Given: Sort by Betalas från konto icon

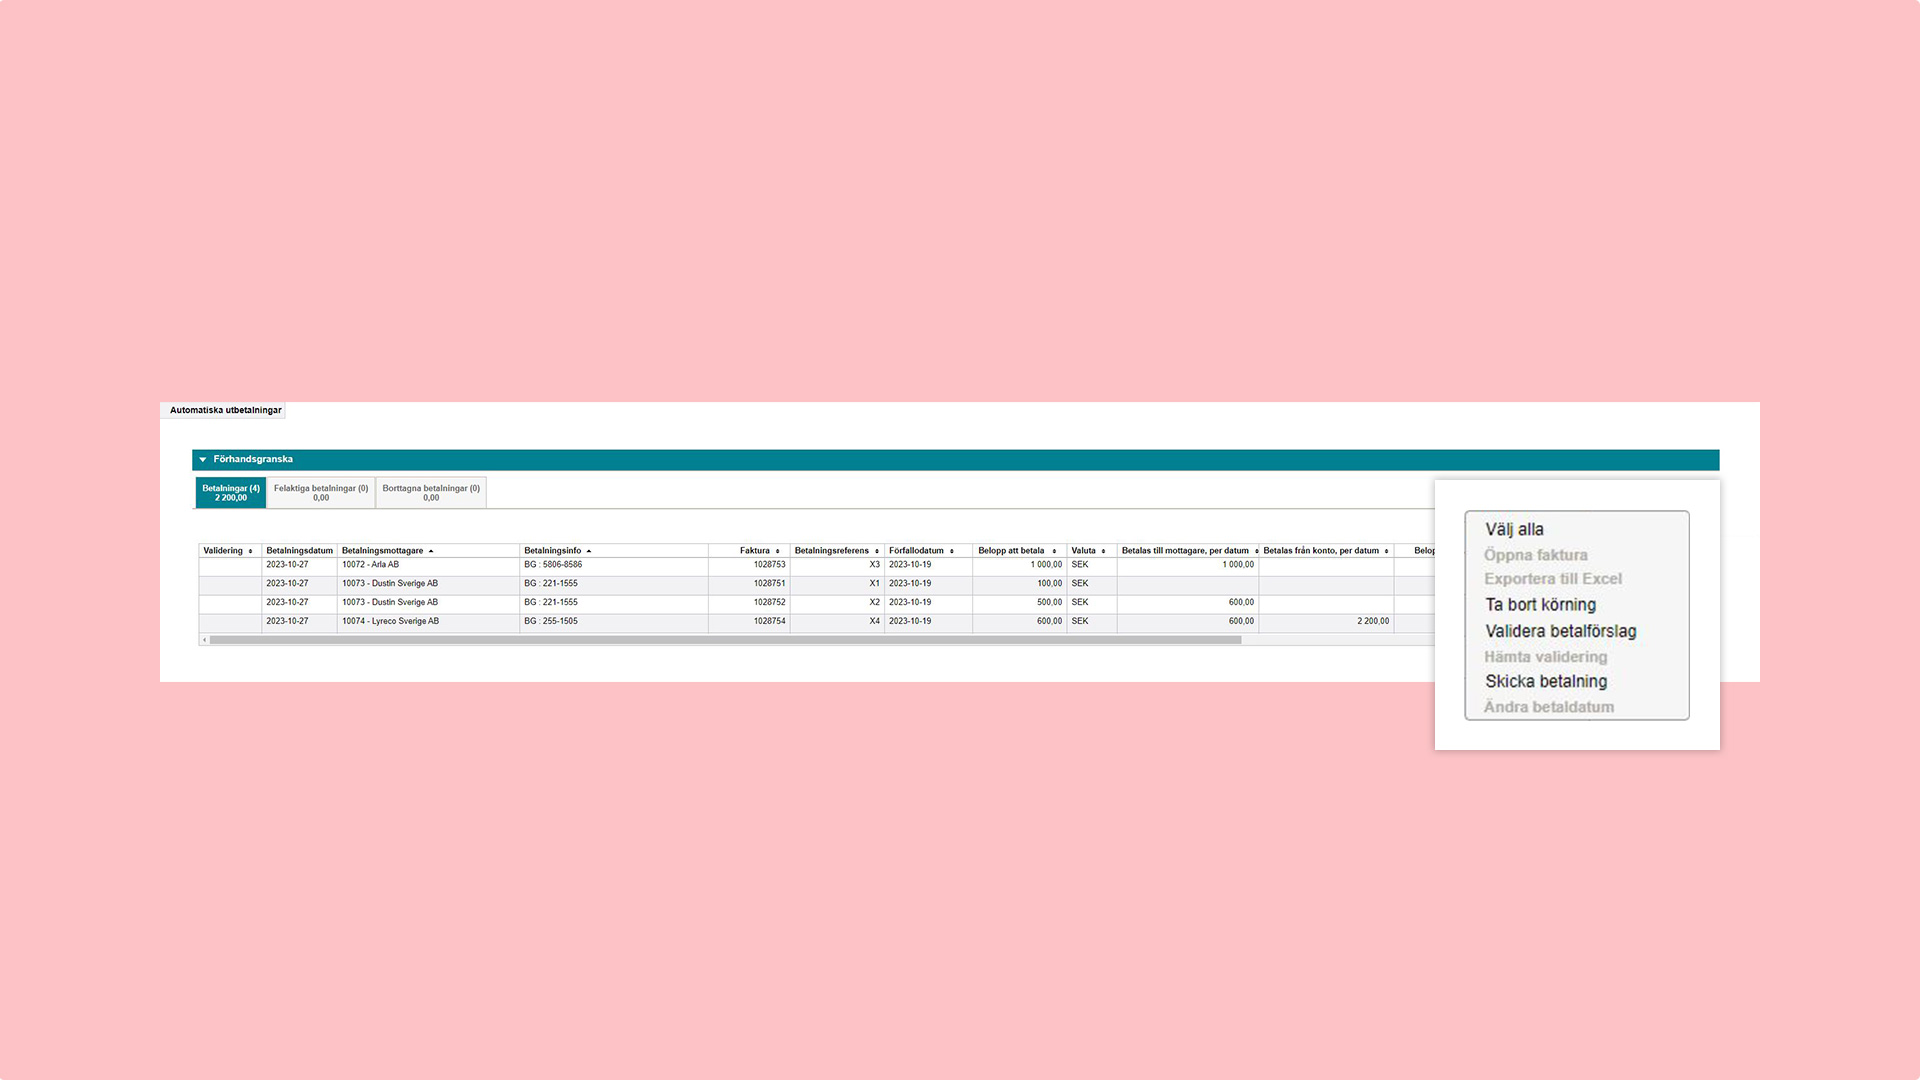Looking at the screenshot, I should tap(1386, 551).
